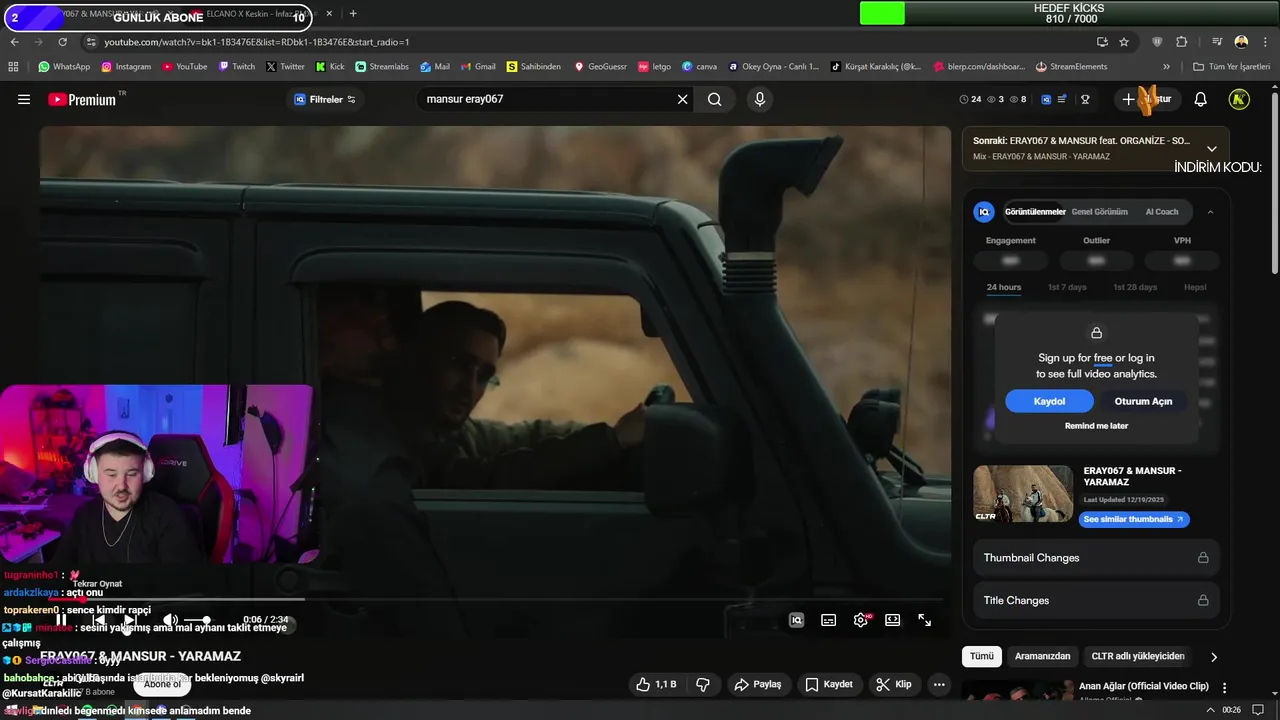Like the video with thumbs up

(656, 684)
